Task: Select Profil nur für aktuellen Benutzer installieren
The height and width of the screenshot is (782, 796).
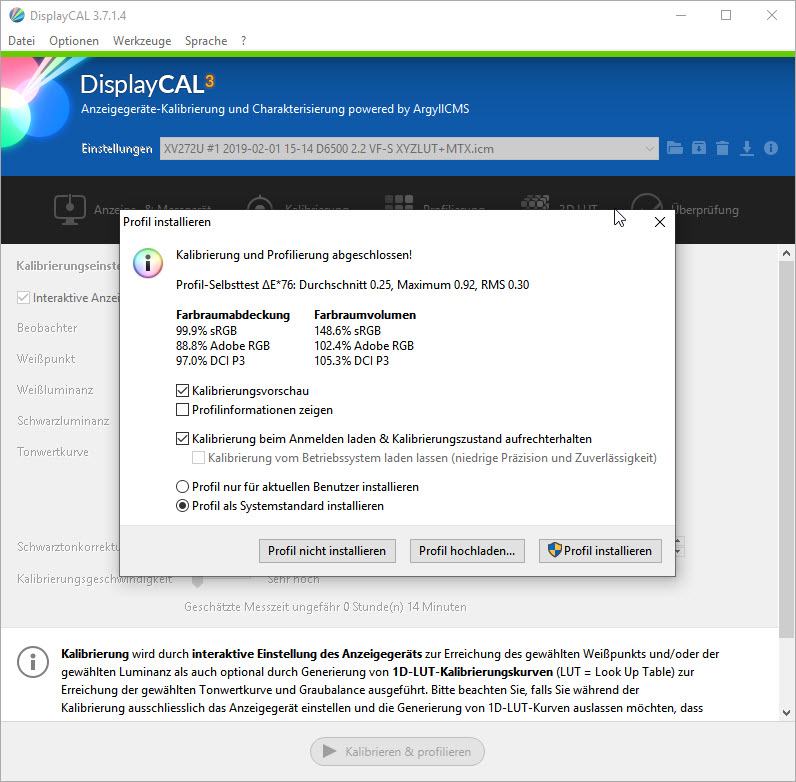Action: coord(182,486)
